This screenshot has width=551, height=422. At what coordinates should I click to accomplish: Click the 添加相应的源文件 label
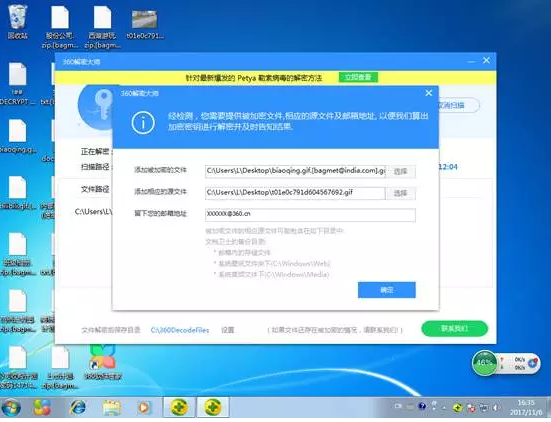[x=160, y=192]
